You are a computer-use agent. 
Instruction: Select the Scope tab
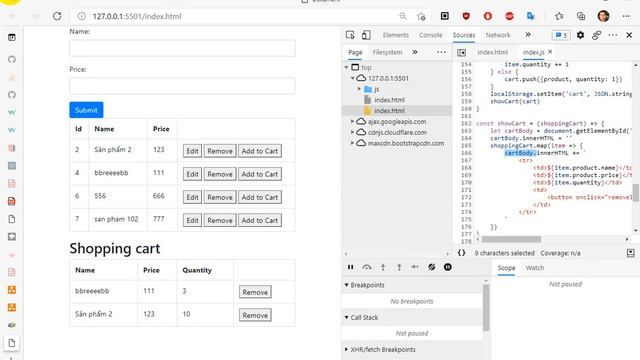[x=506, y=268]
